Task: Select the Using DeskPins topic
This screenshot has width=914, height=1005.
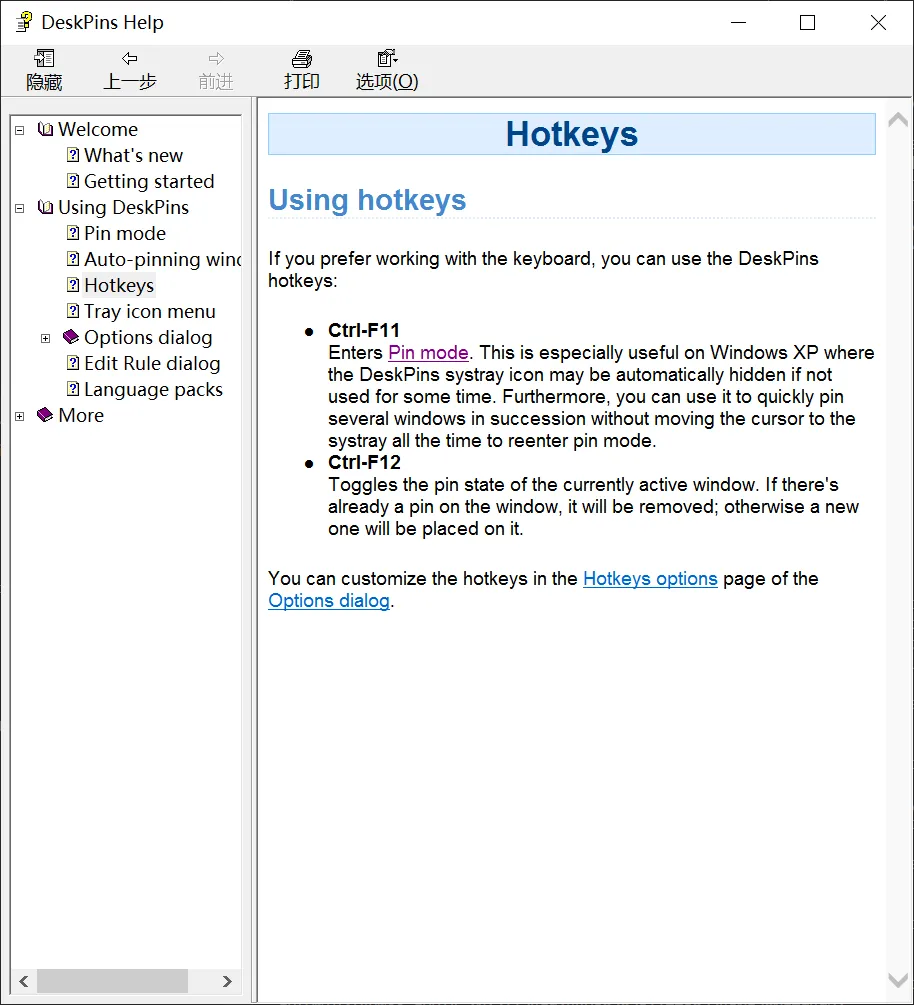Action: pos(123,208)
